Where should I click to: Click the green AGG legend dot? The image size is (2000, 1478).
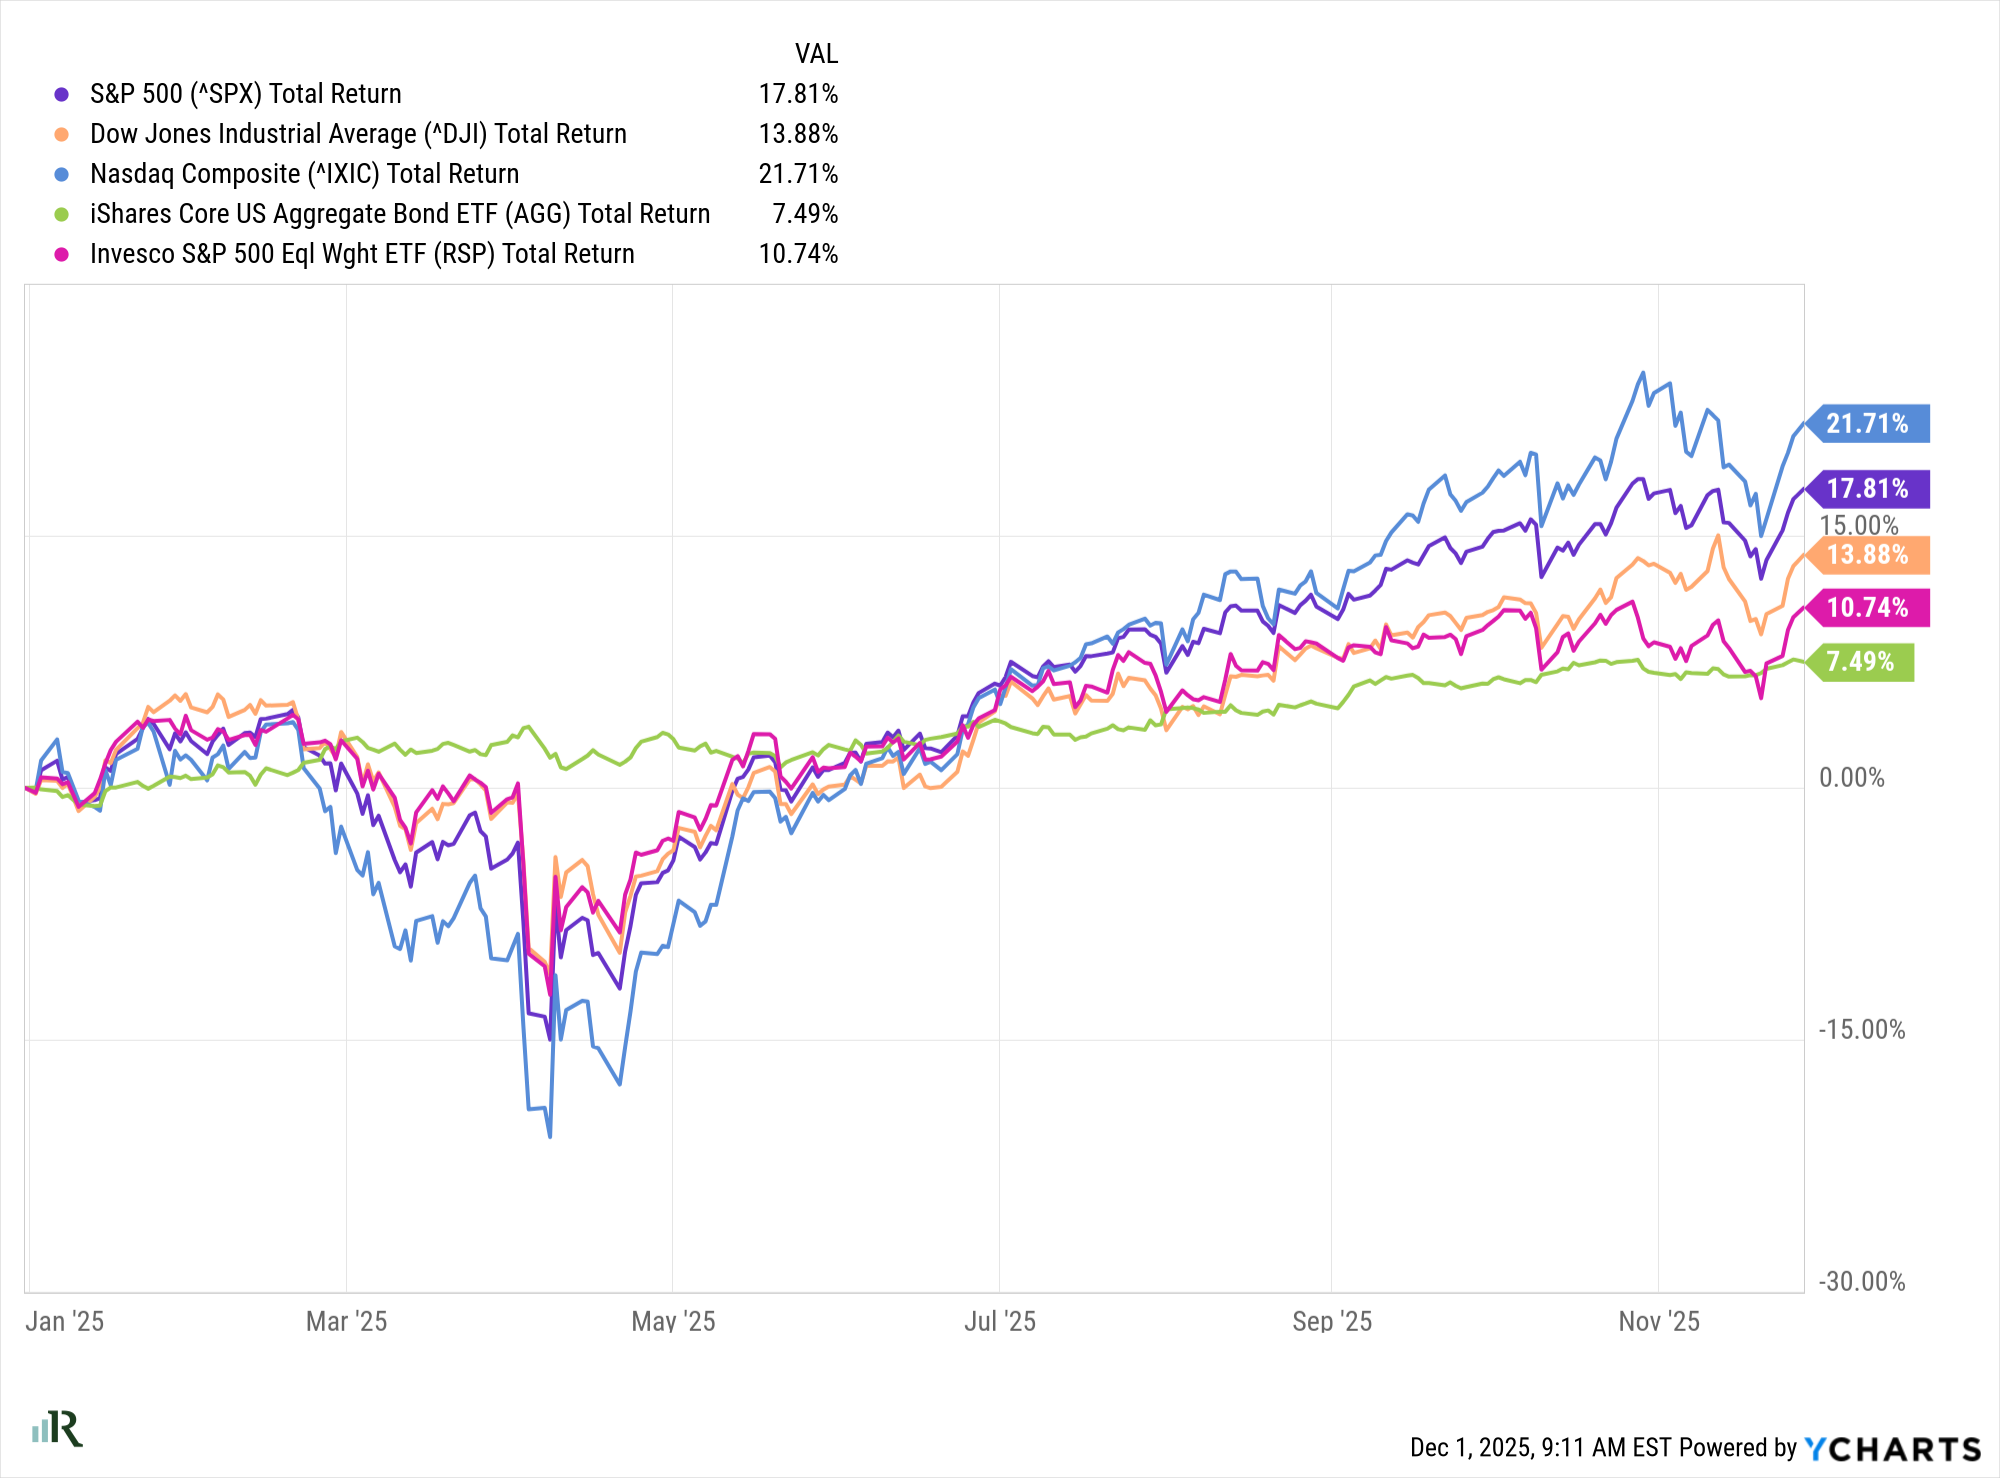[62, 215]
